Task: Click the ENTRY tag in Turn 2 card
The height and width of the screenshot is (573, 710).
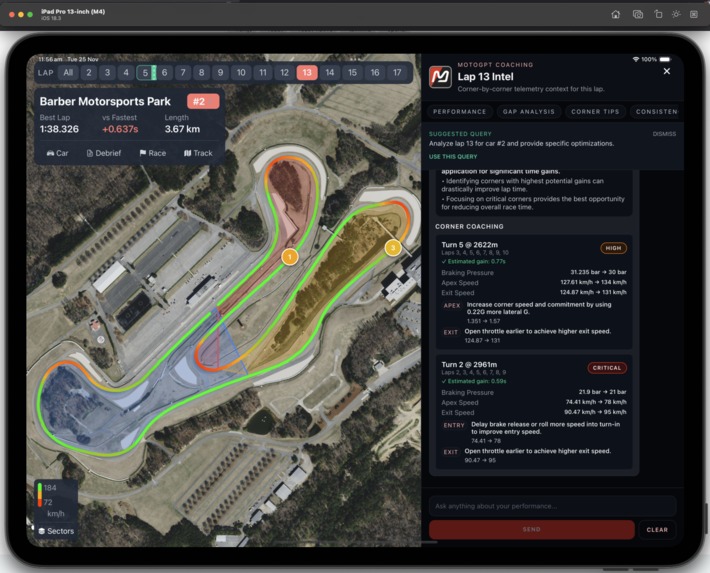Action: click(454, 425)
